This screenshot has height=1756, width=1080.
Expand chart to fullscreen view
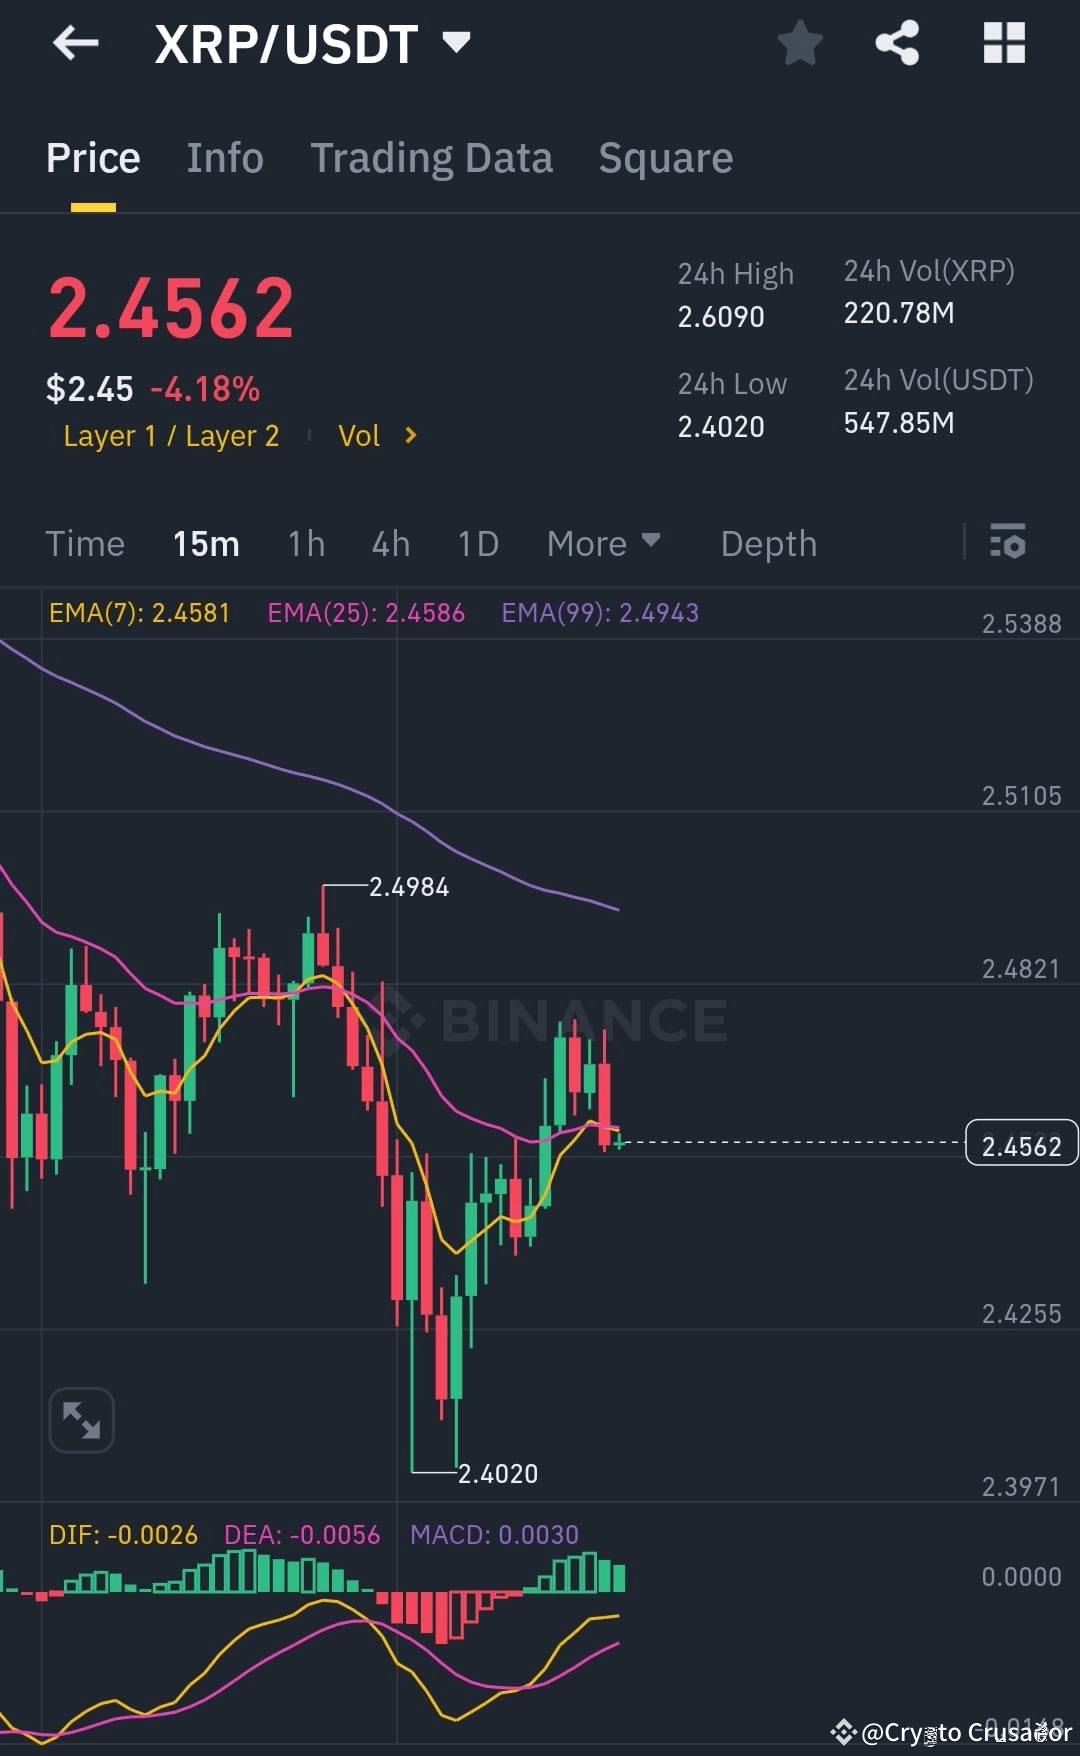point(82,1419)
